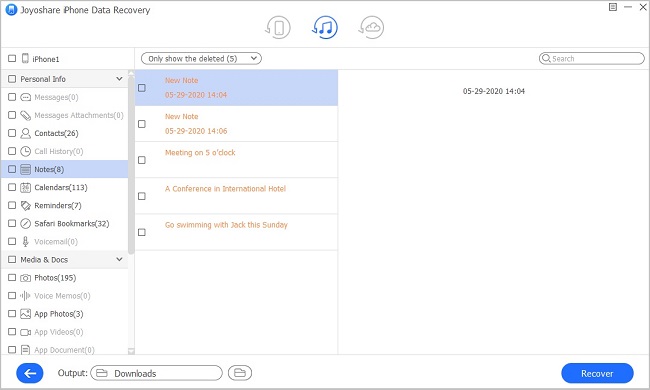Viewport: 650px width, 390px height.
Task: Click the Voicemail microphone icon
Action: pyautogui.click(x=26, y=242)
